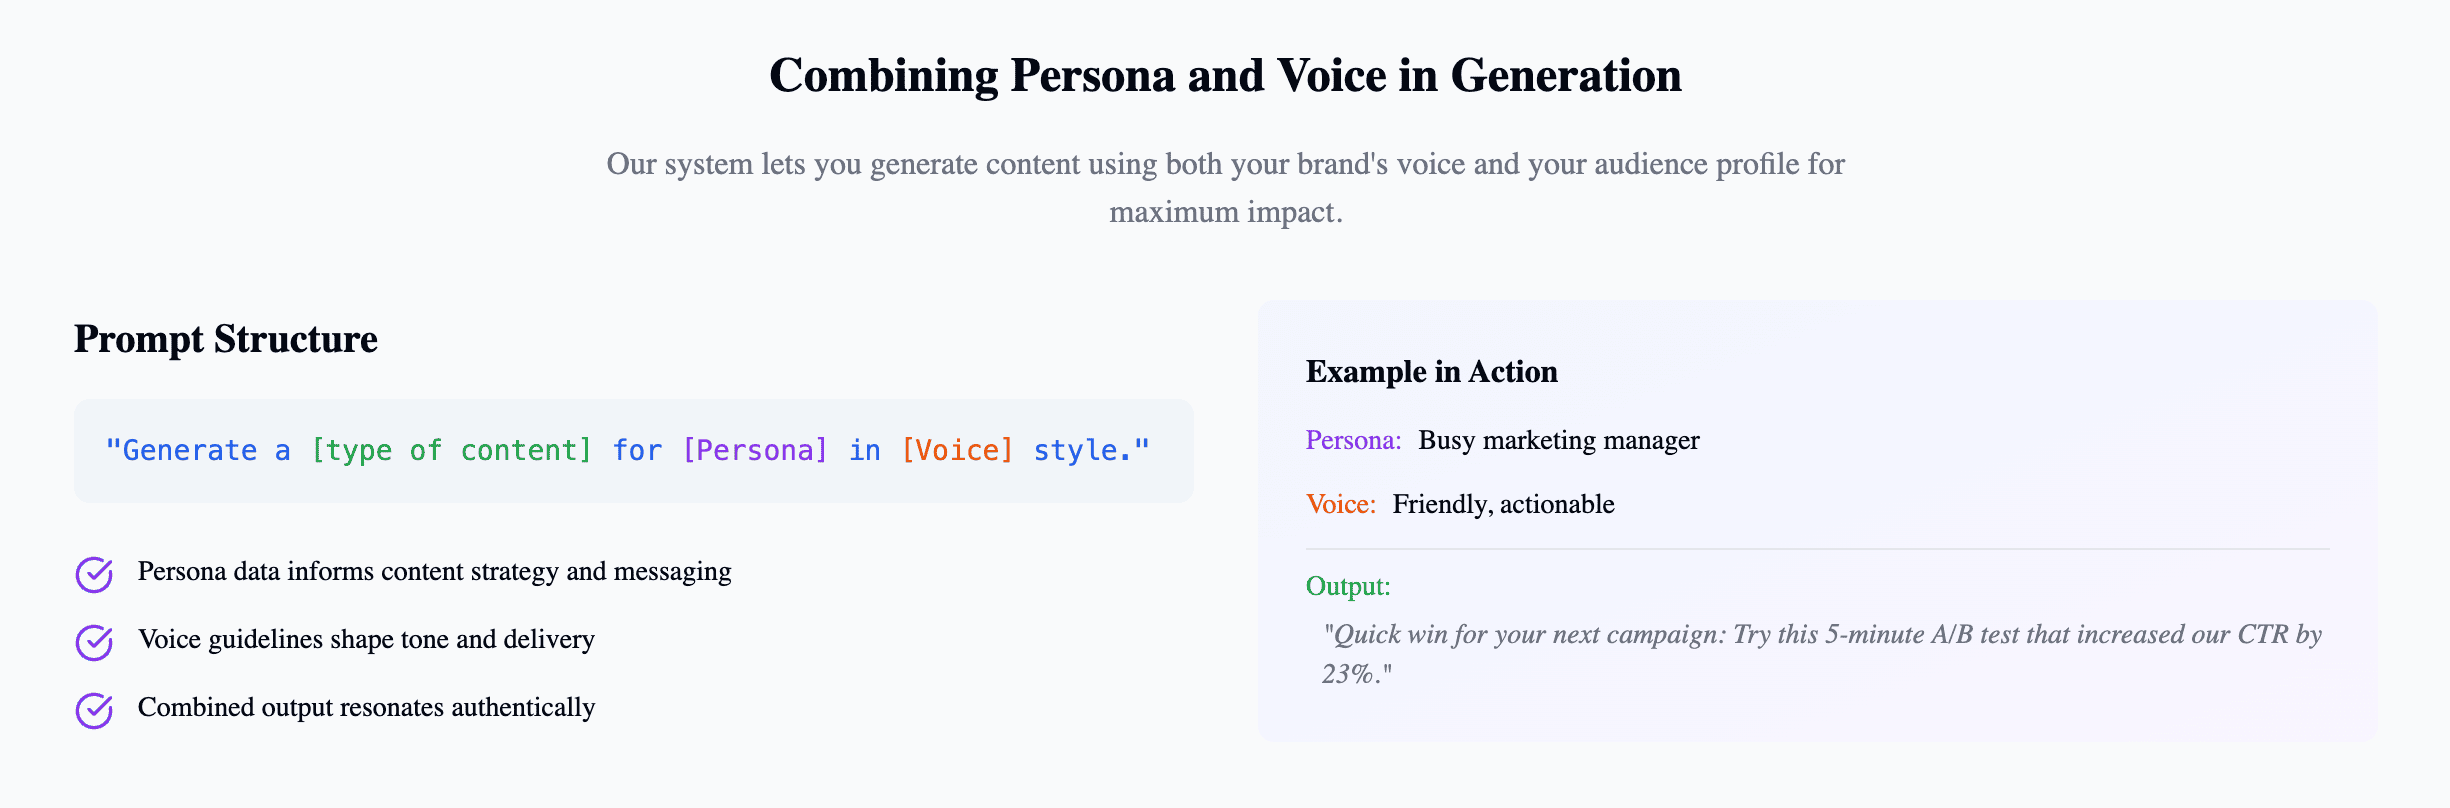Click the orange [Voice] placeholder in prompt
The image size is (2450, 808).
click(x=957, y=451)
